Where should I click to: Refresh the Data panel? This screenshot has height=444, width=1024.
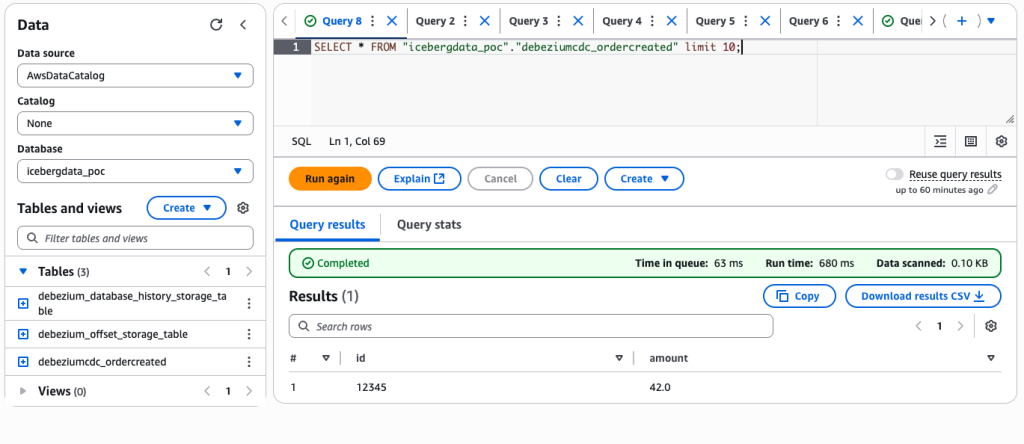(x=216, y=25)
